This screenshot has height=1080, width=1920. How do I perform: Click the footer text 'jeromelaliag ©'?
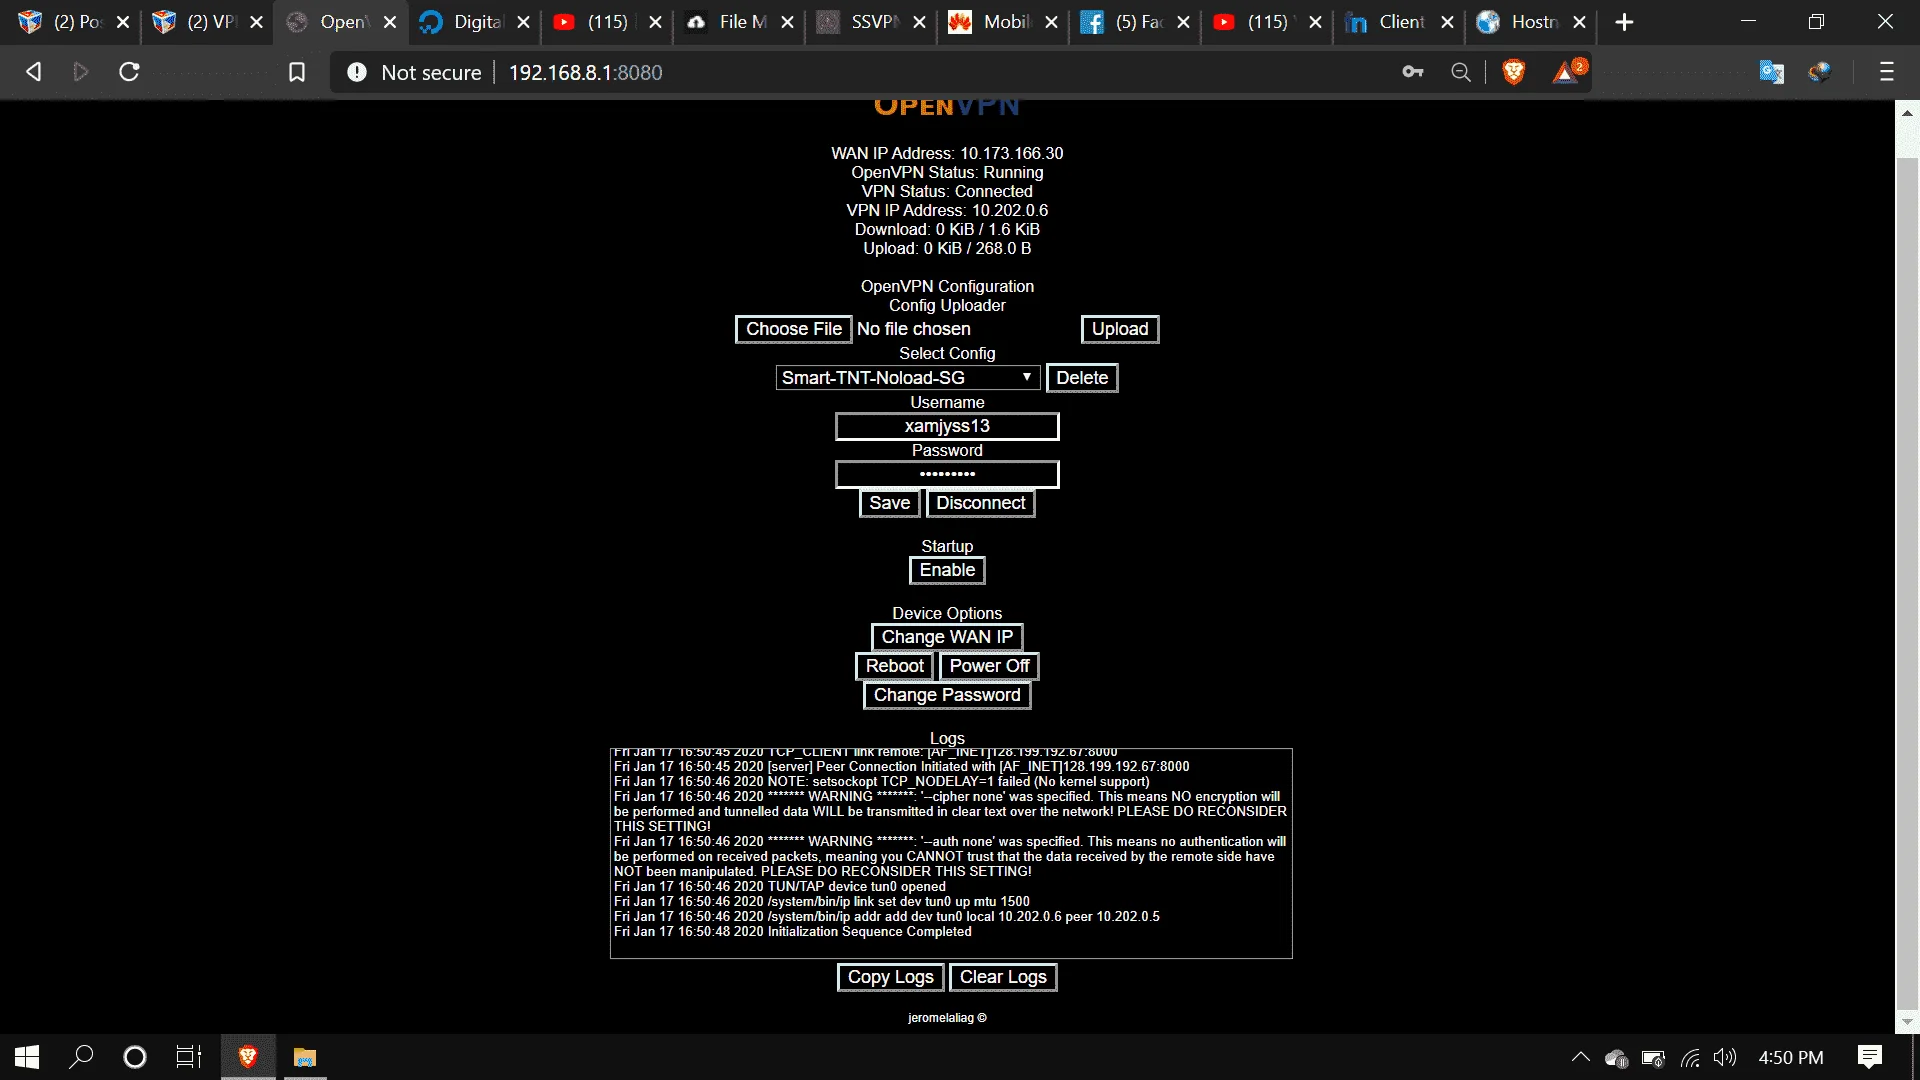point(947,1018)
